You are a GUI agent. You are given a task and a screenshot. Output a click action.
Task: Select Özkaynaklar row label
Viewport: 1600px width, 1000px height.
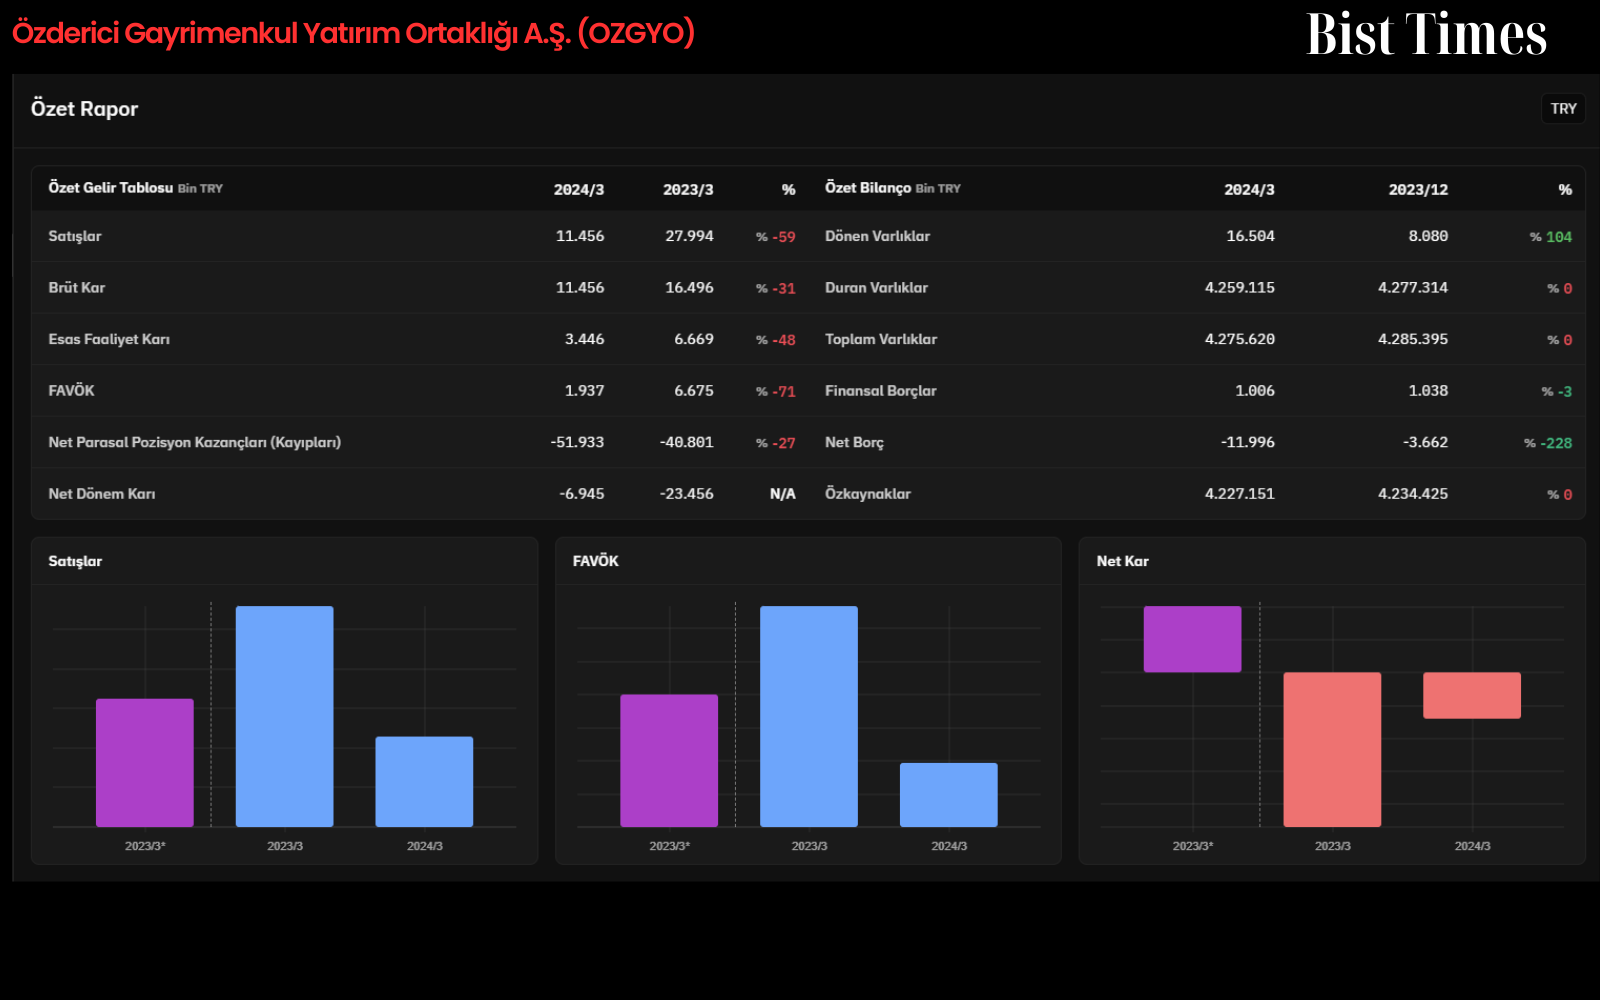[x=868, y=494]
